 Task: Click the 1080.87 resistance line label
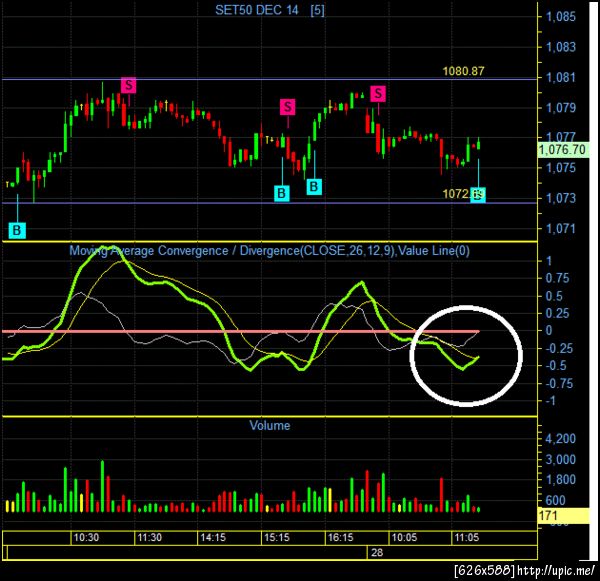coord(463,71)
